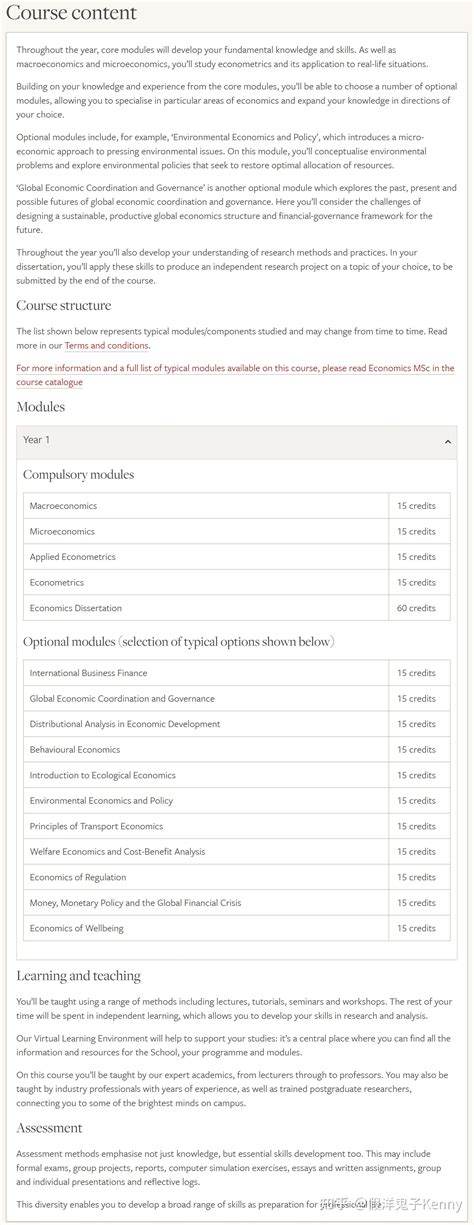474x1225 pixels.
Task: Select the Microeconomics module row
Action: coord(236,532)
